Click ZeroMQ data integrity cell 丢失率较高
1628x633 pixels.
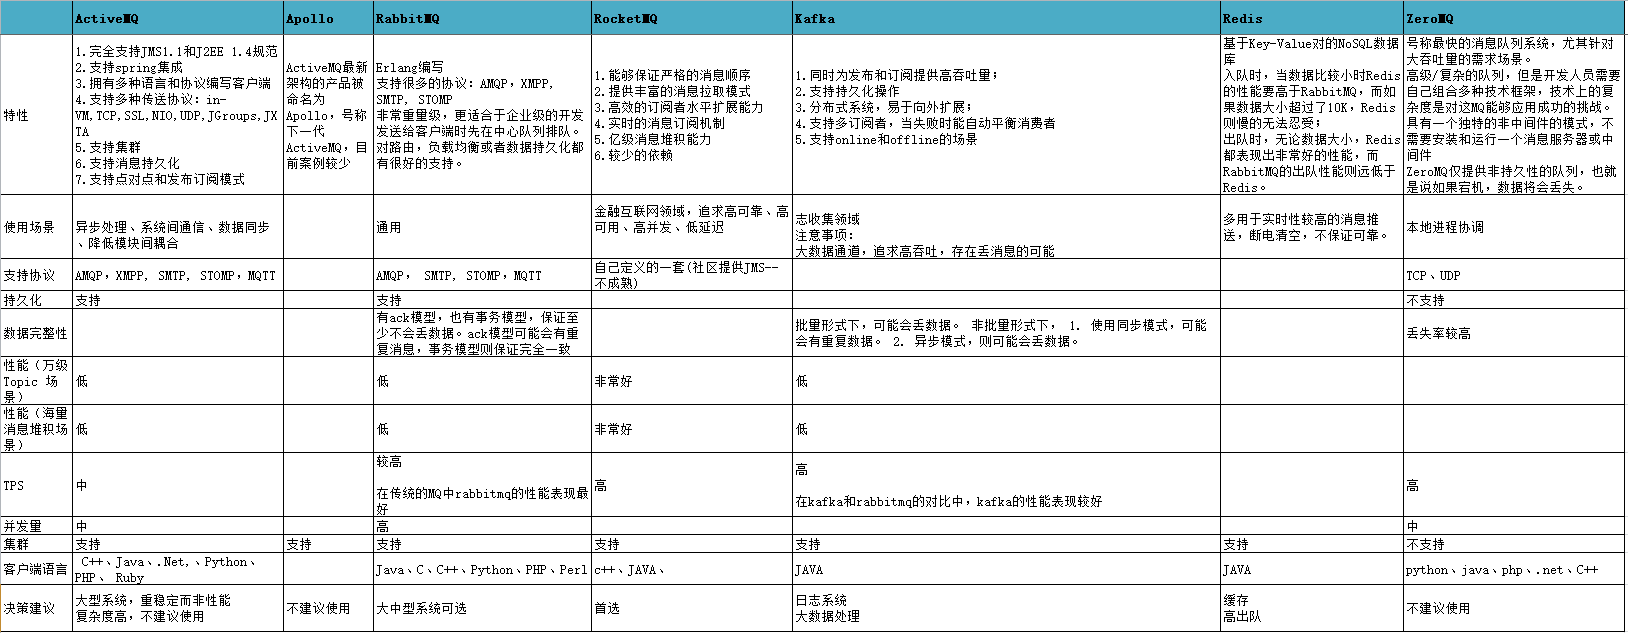tap(1515, 332)
